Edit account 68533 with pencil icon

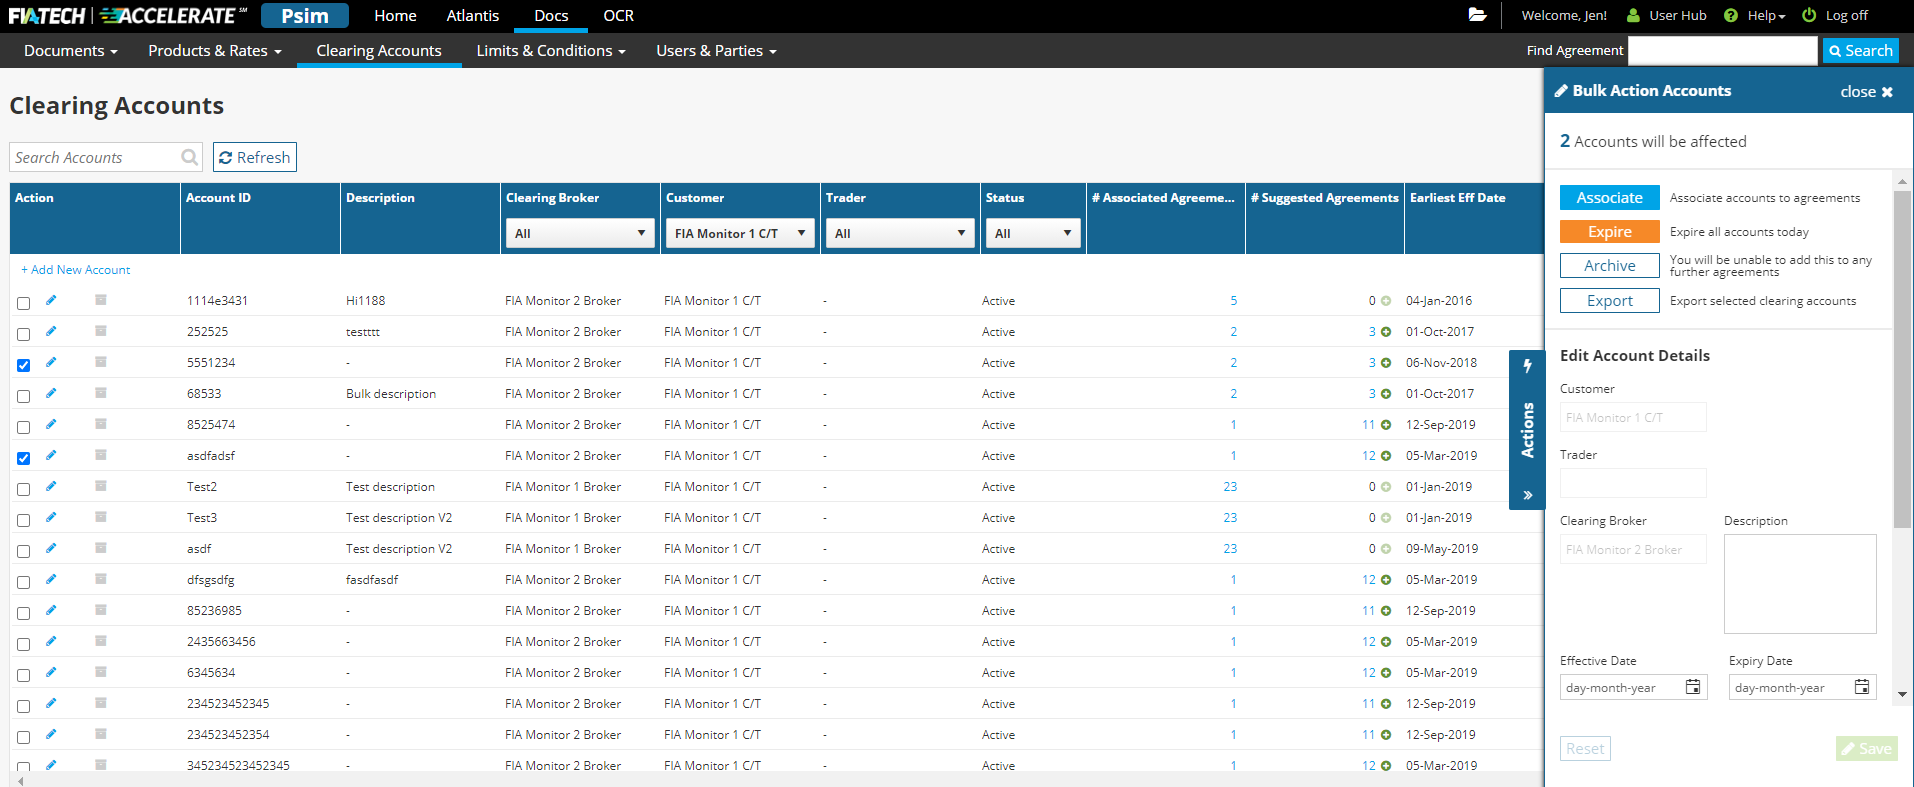click(51, 393)
